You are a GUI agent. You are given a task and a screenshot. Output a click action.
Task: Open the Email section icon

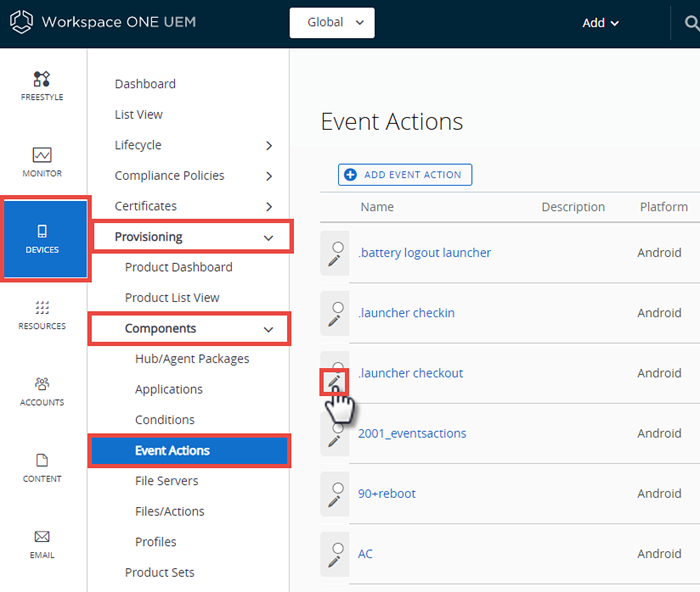[x=42, y=536]
